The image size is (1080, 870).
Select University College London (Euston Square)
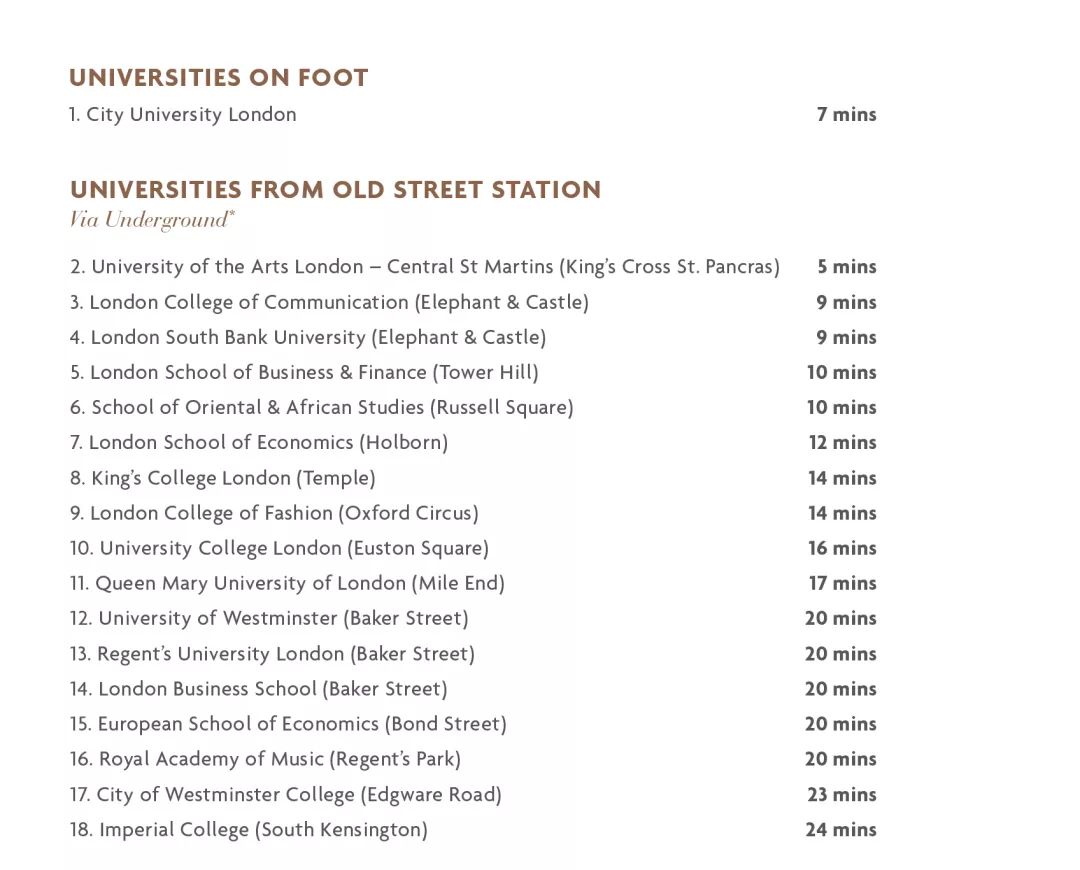(279, 548)
